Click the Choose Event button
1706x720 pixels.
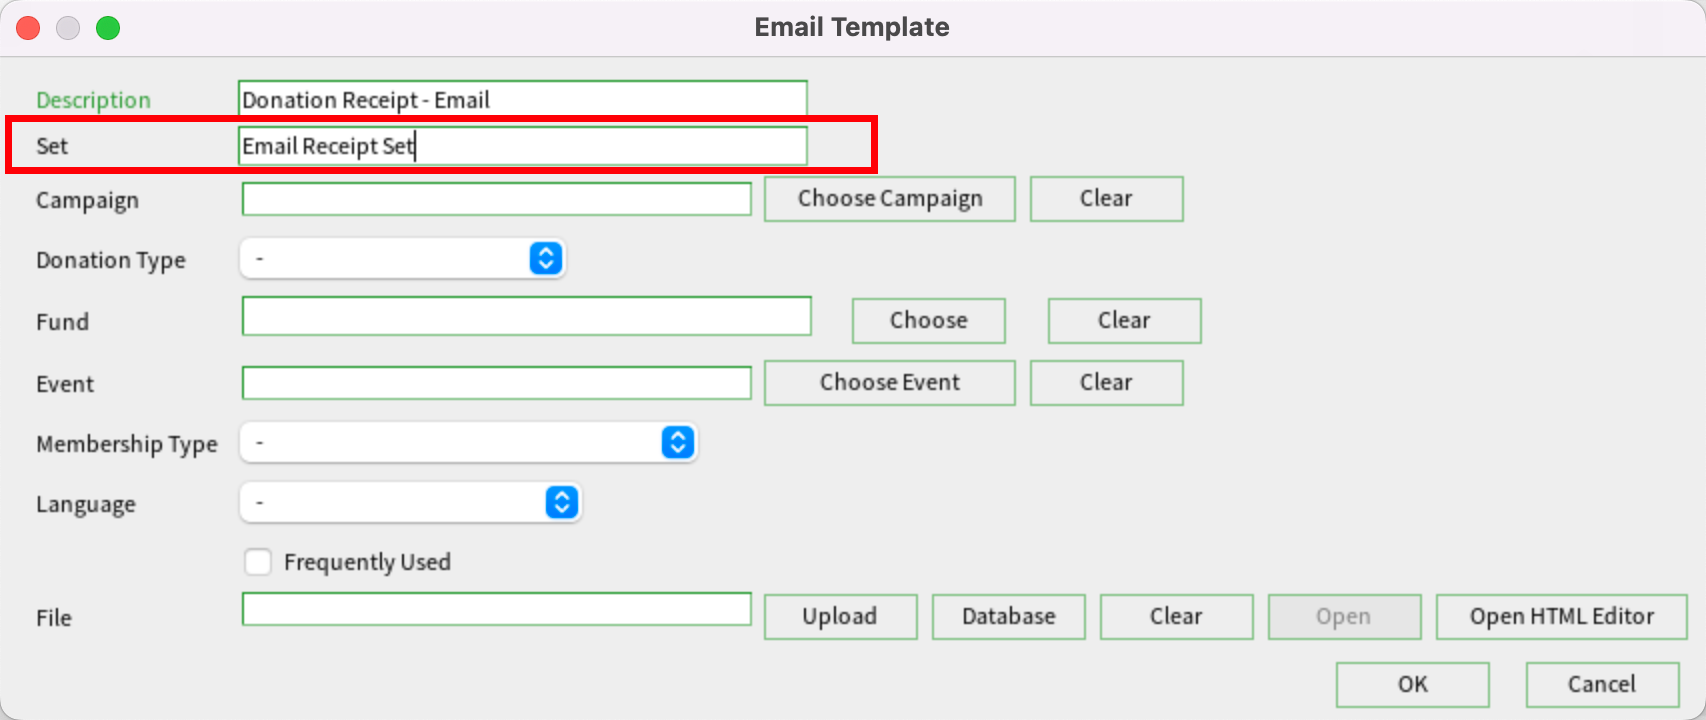point(888,382)
